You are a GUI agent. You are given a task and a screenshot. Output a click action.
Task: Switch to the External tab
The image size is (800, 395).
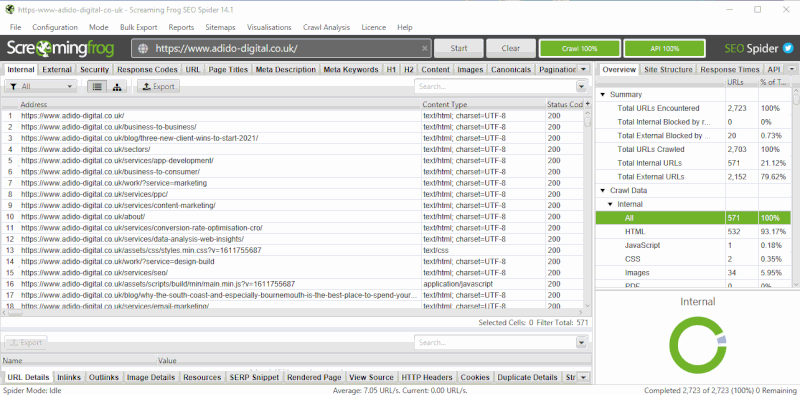pyautogui.click(x=57, y=69)
